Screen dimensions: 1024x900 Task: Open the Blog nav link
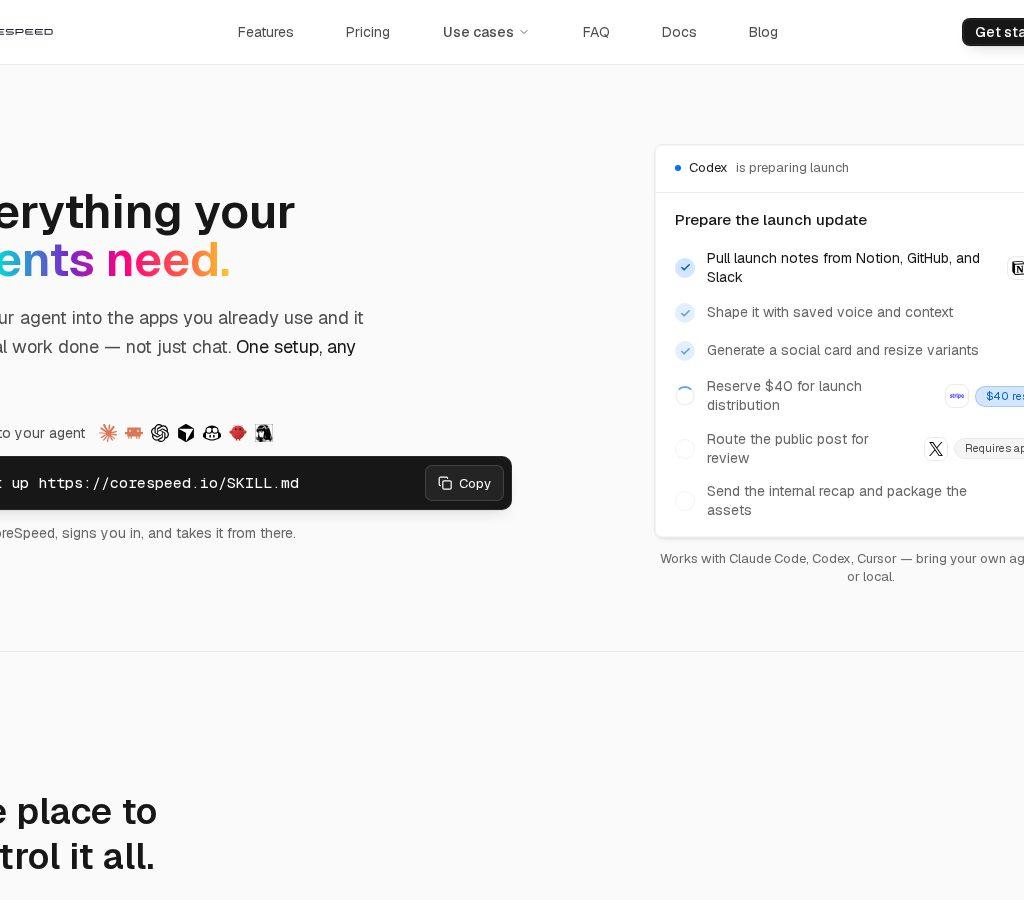763,32
